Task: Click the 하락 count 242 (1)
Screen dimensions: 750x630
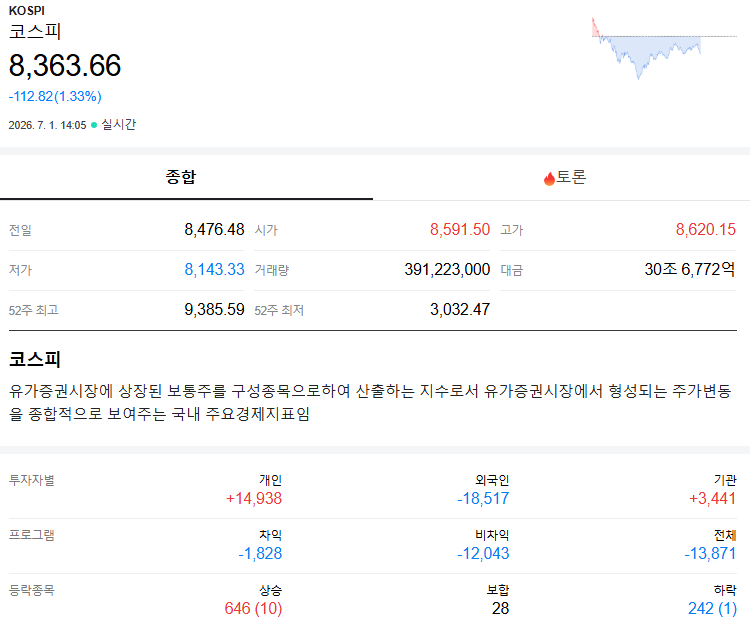Action: (712, 608)
